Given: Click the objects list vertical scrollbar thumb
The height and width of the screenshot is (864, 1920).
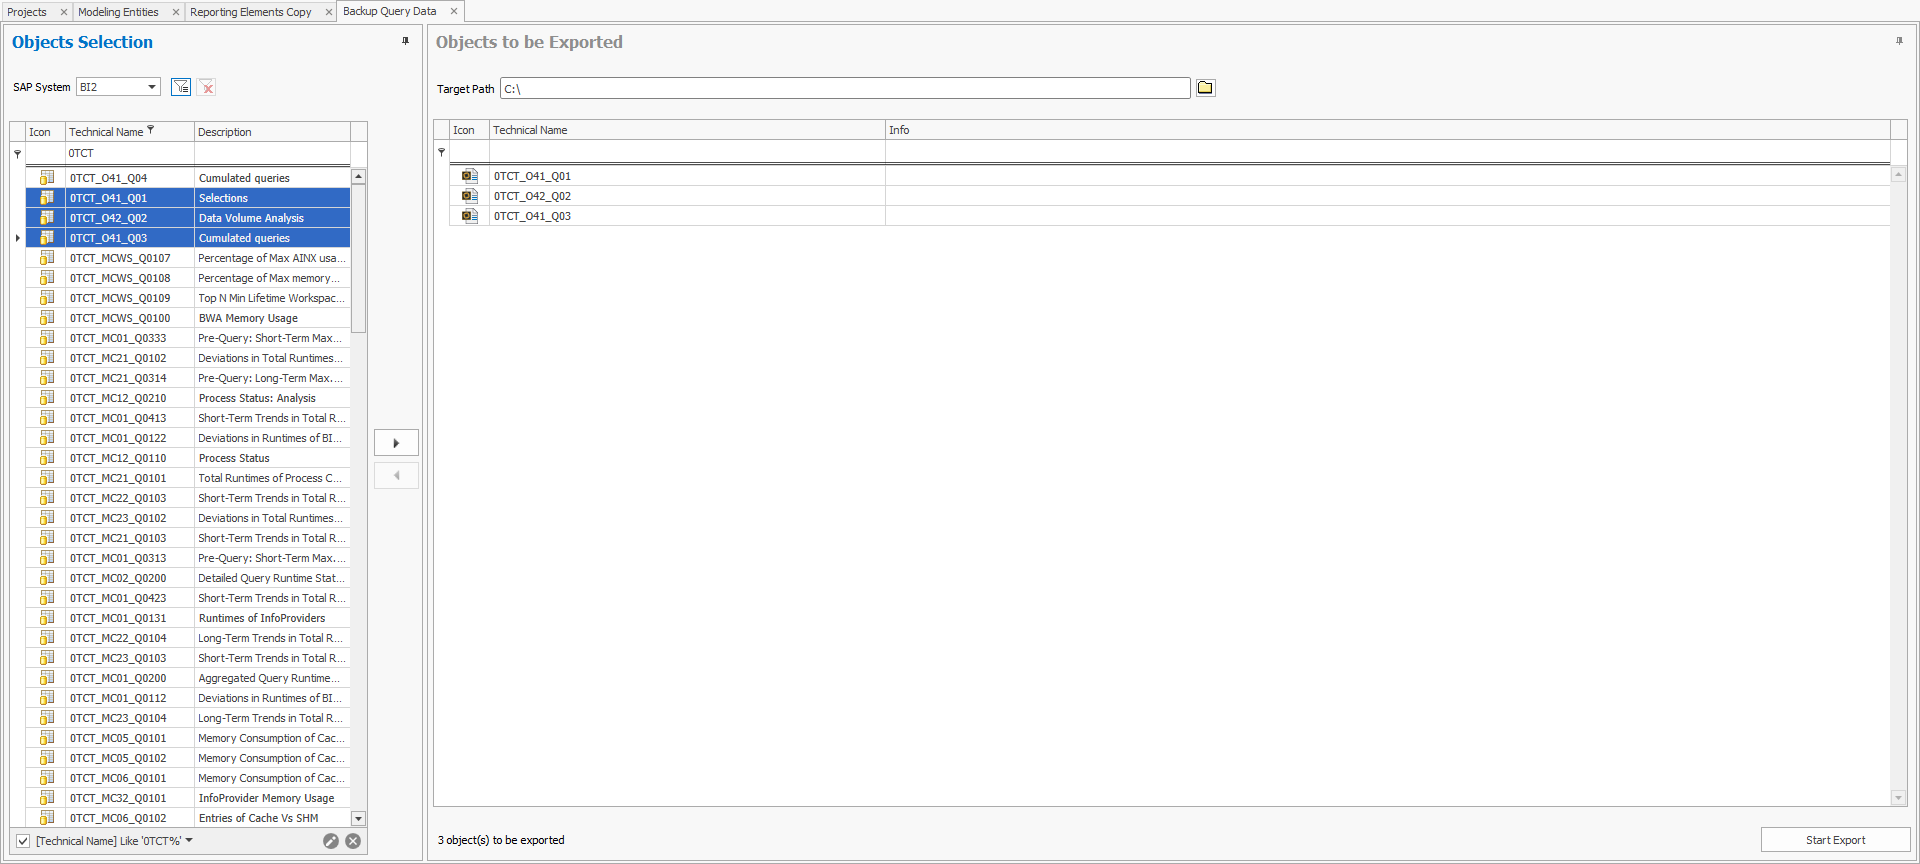Looking at the screenshot, I should click(x=358, y=258).
